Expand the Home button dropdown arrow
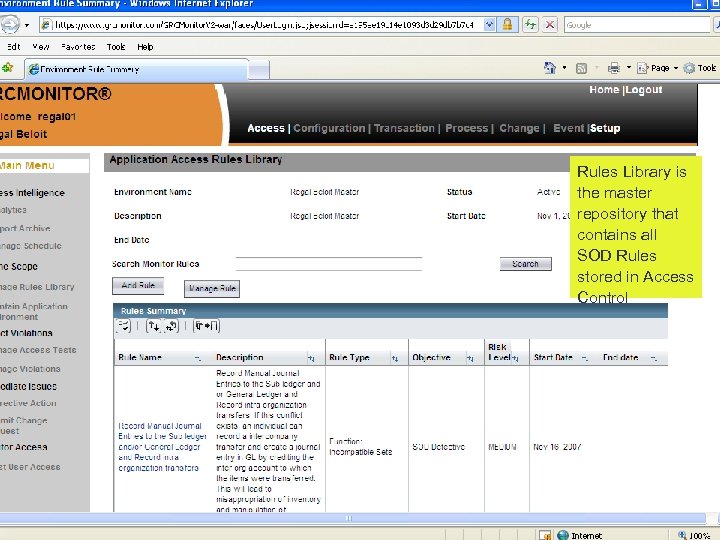Viewport: 720px width, 540px height. [564, 68]
